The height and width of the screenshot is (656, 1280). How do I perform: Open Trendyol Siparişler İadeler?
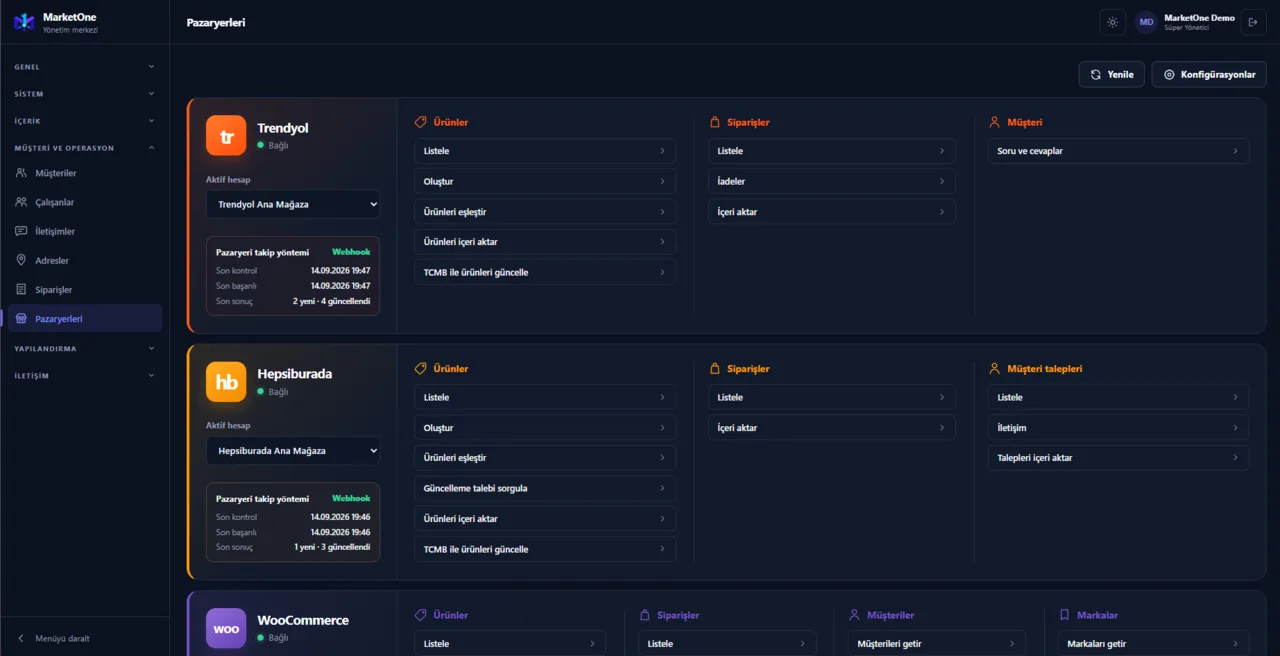pos(832,182)
